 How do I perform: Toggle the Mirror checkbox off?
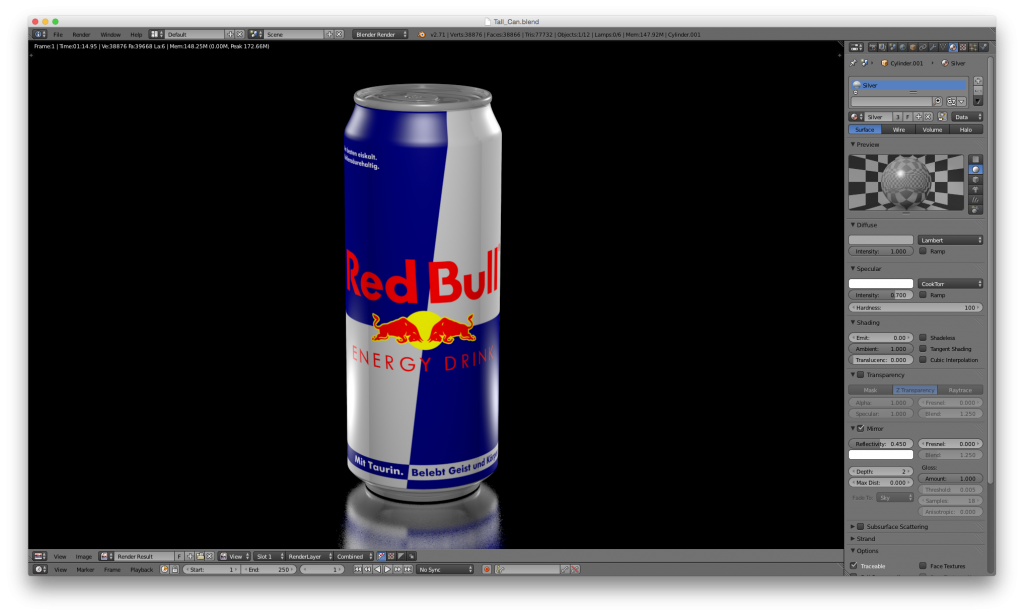(x=860, y=428)
